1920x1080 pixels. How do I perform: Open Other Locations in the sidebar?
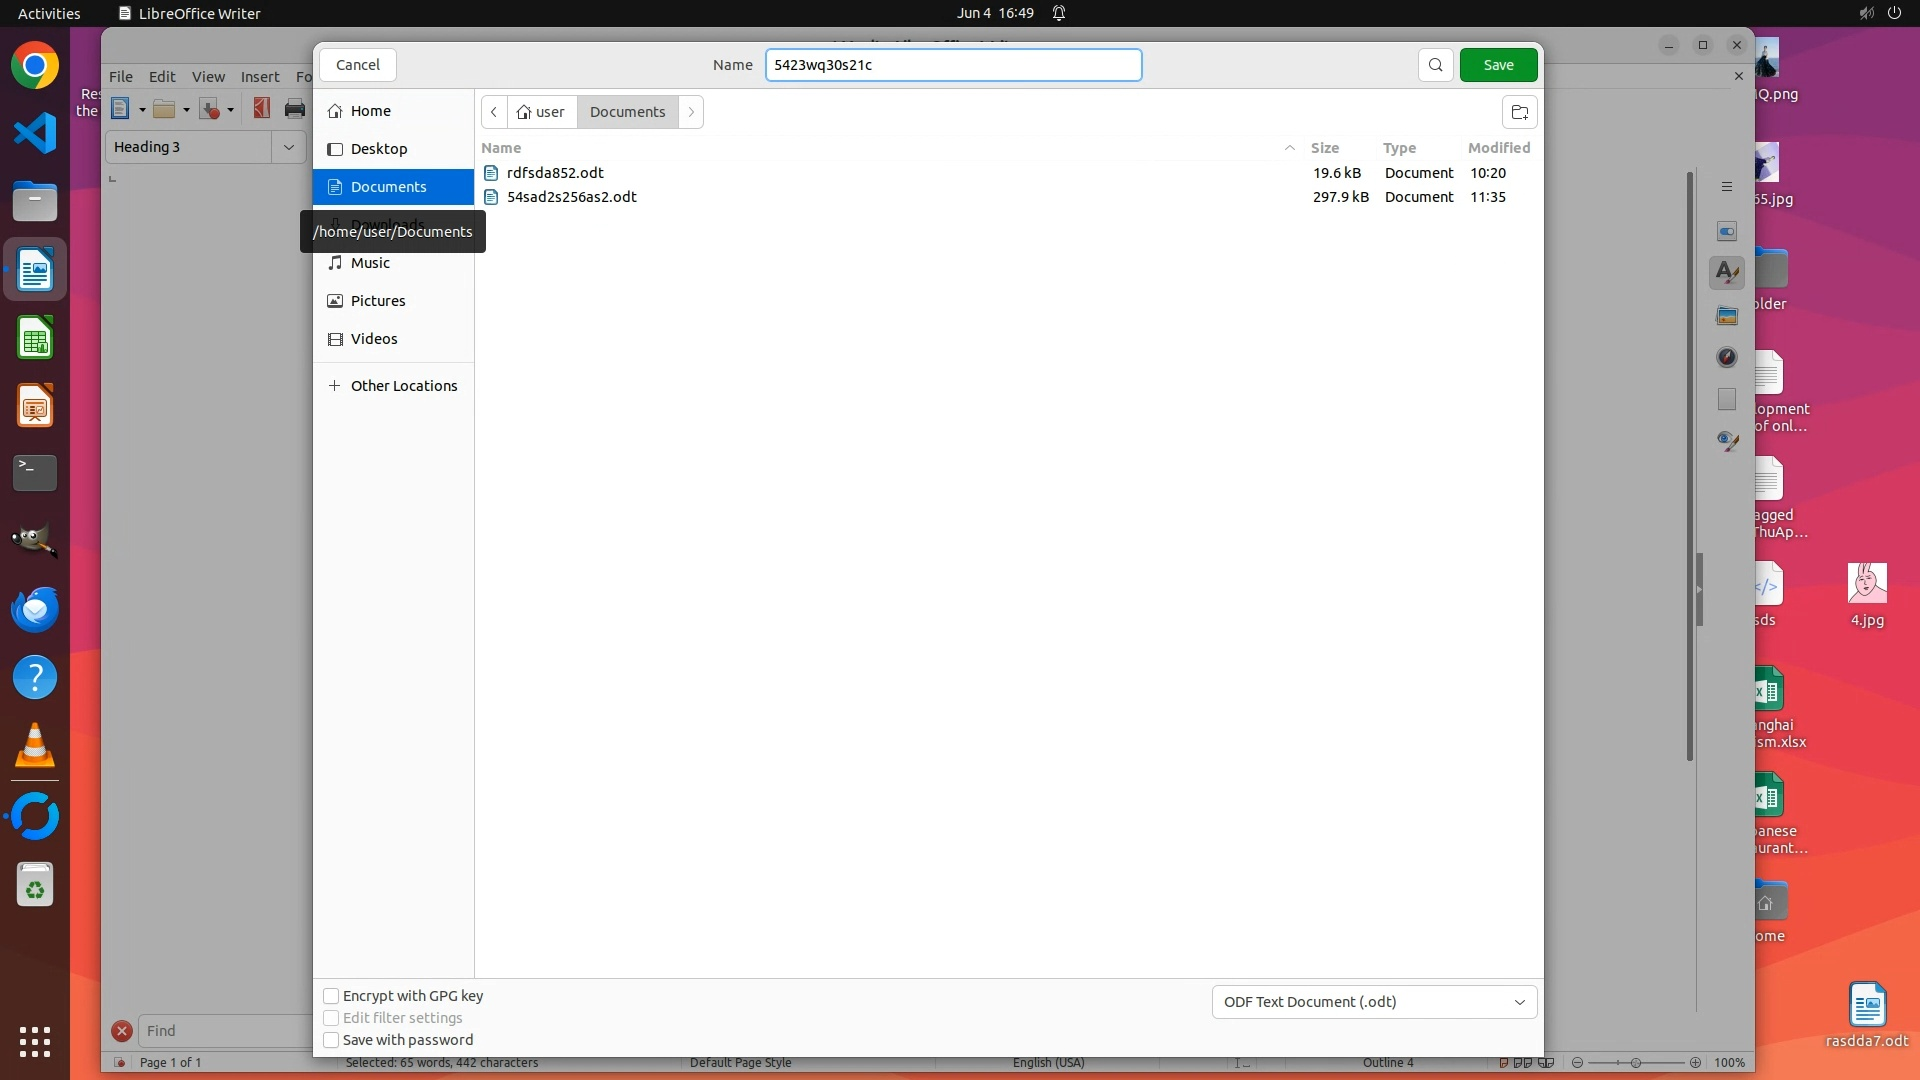coord(403,386)
